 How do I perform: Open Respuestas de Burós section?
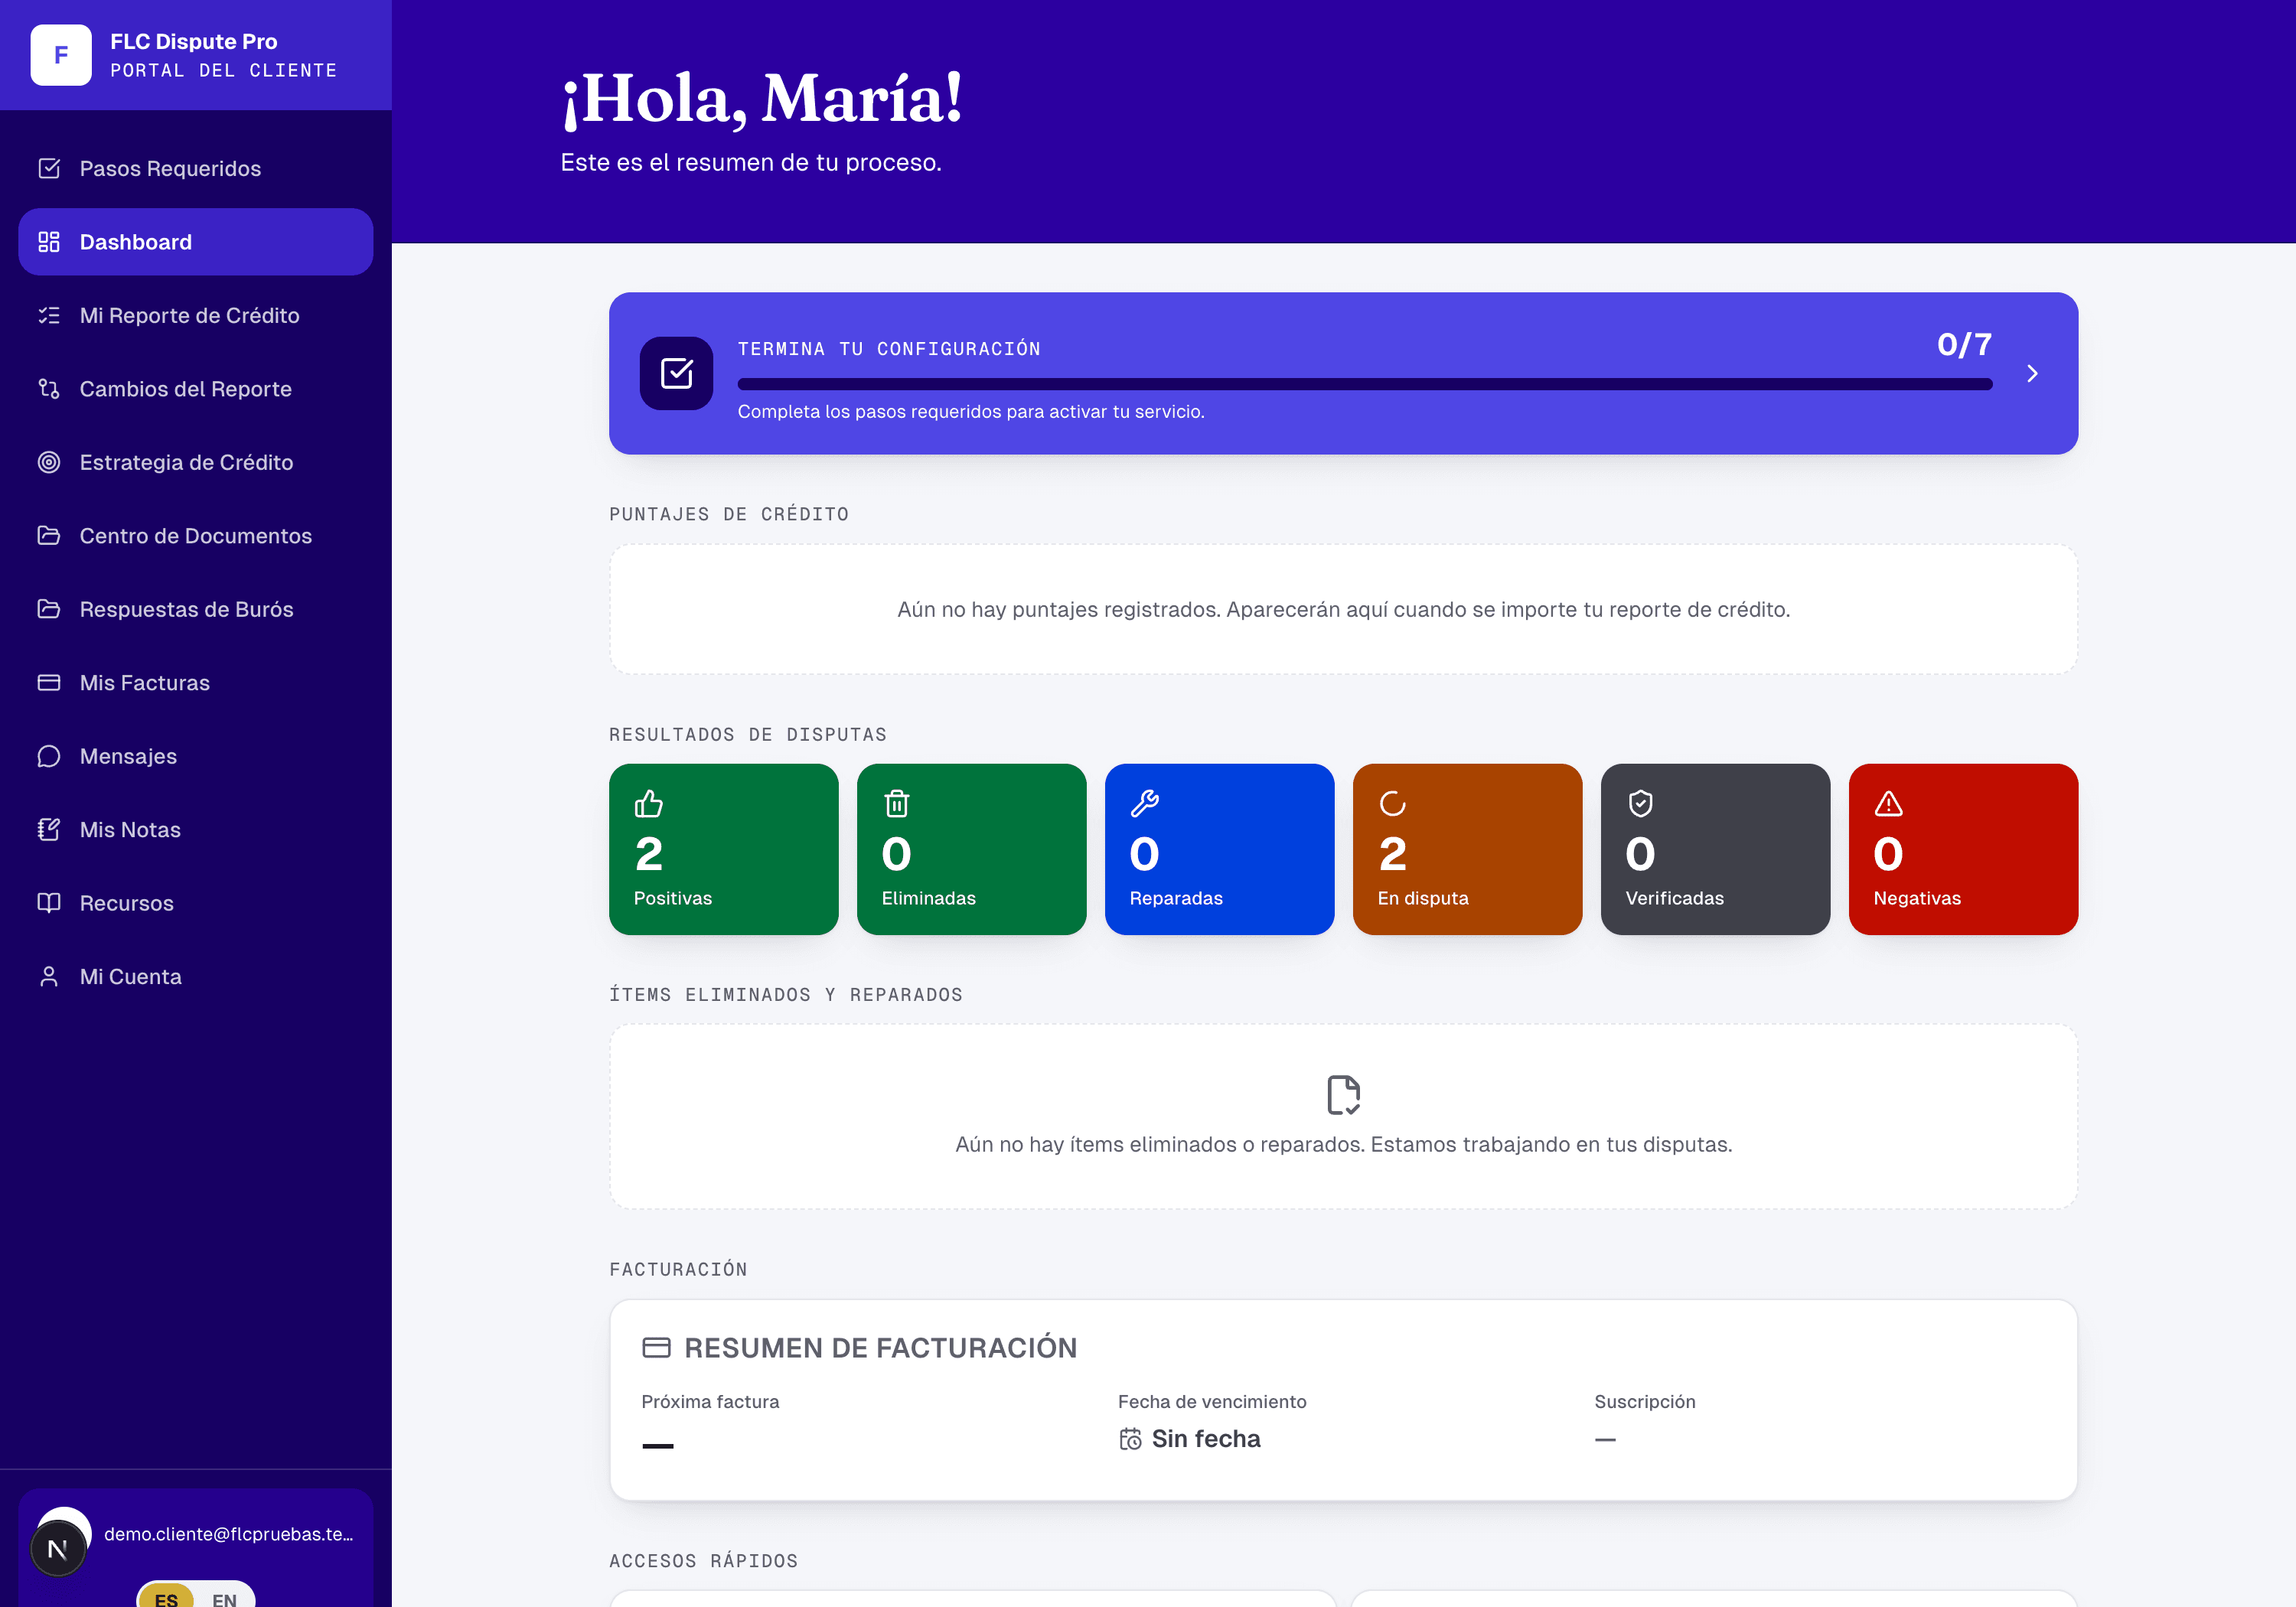[x=196, y=609]
